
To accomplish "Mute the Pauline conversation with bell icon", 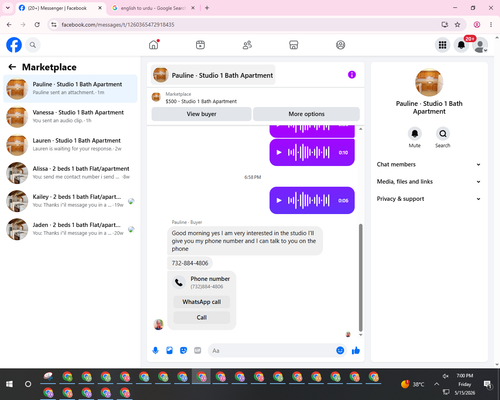I will 415,134.
